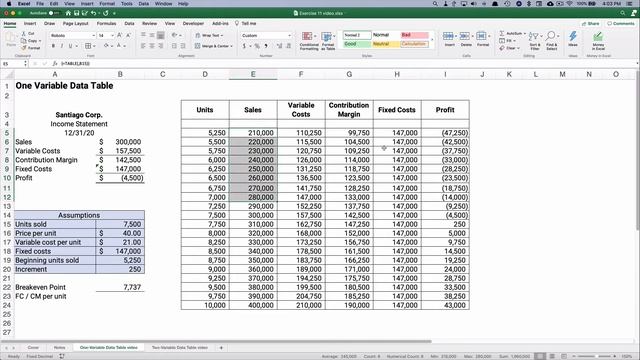Click the Share button

pos(591,24)
